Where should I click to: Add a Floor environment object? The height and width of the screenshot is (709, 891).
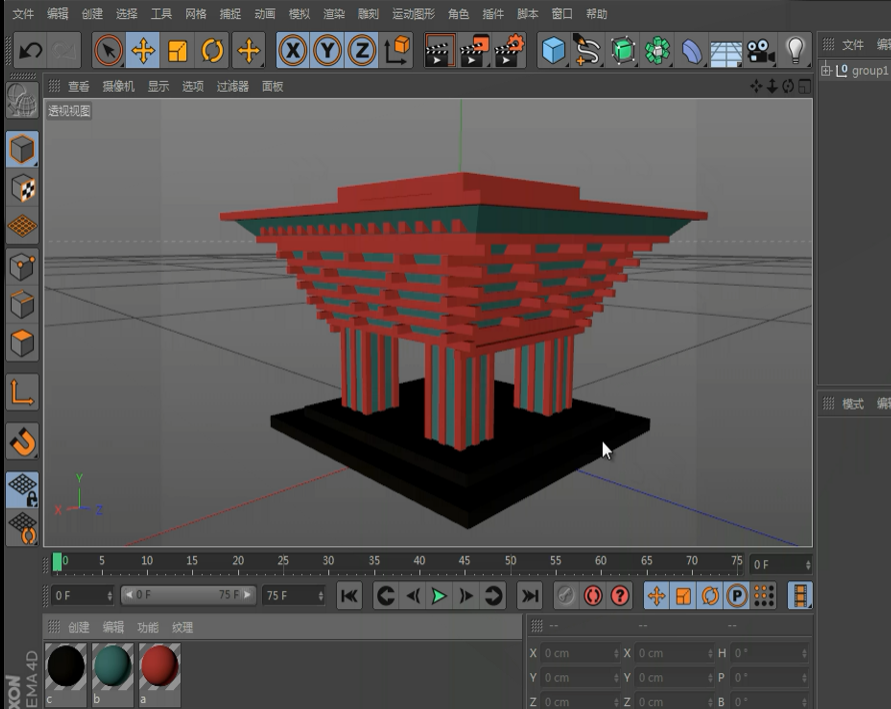click(726, 51)
